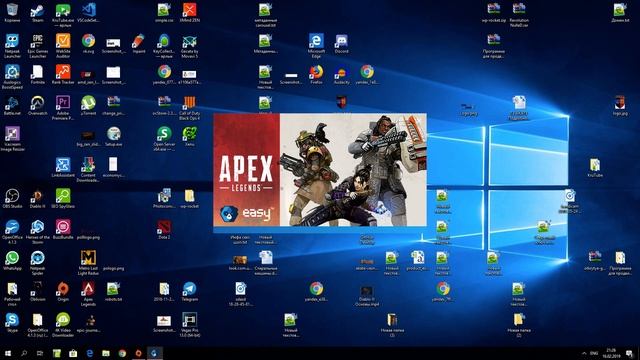Switch to Chrome on the taskbar

coord(122,353)
